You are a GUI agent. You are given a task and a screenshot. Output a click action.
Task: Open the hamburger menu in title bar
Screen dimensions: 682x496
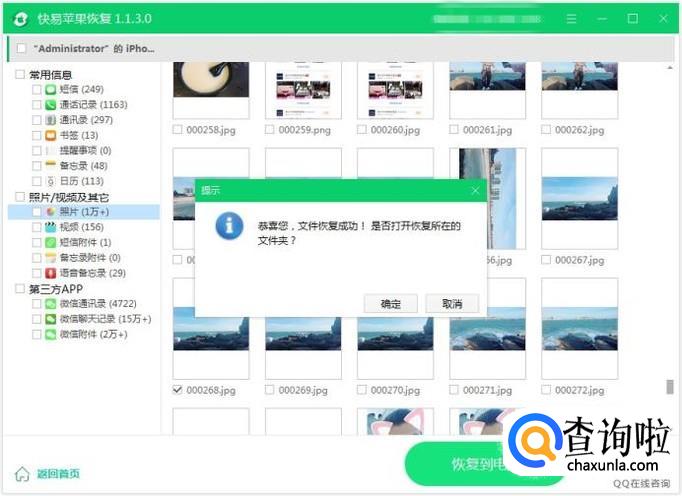(x=571, y=18)
